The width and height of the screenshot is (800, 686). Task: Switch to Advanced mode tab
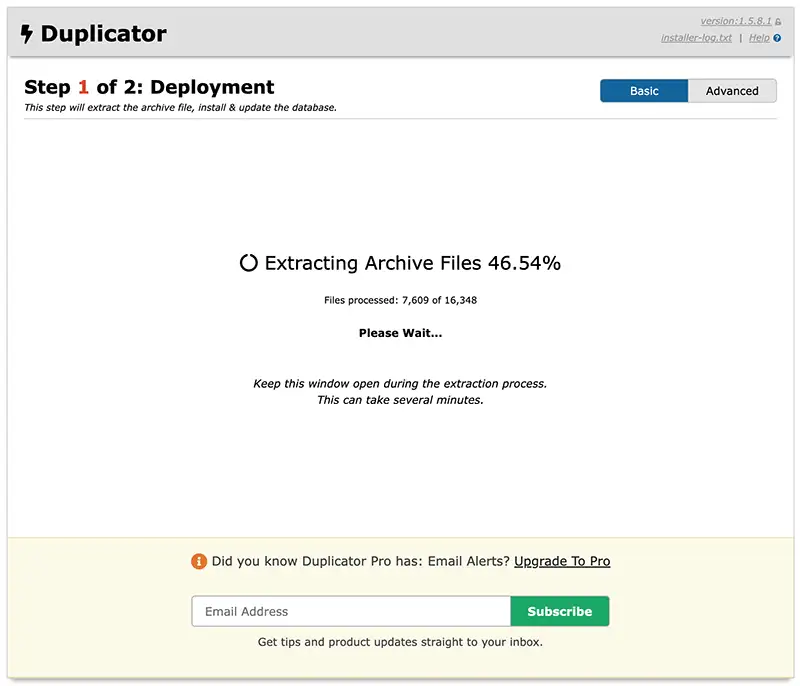pos(732,91)
